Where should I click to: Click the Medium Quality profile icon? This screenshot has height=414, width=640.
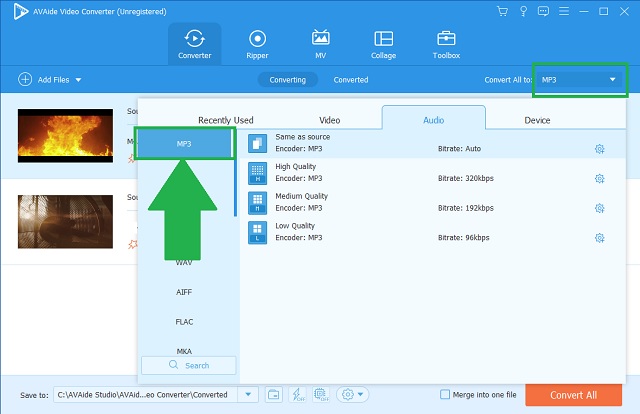coord(258,203)
